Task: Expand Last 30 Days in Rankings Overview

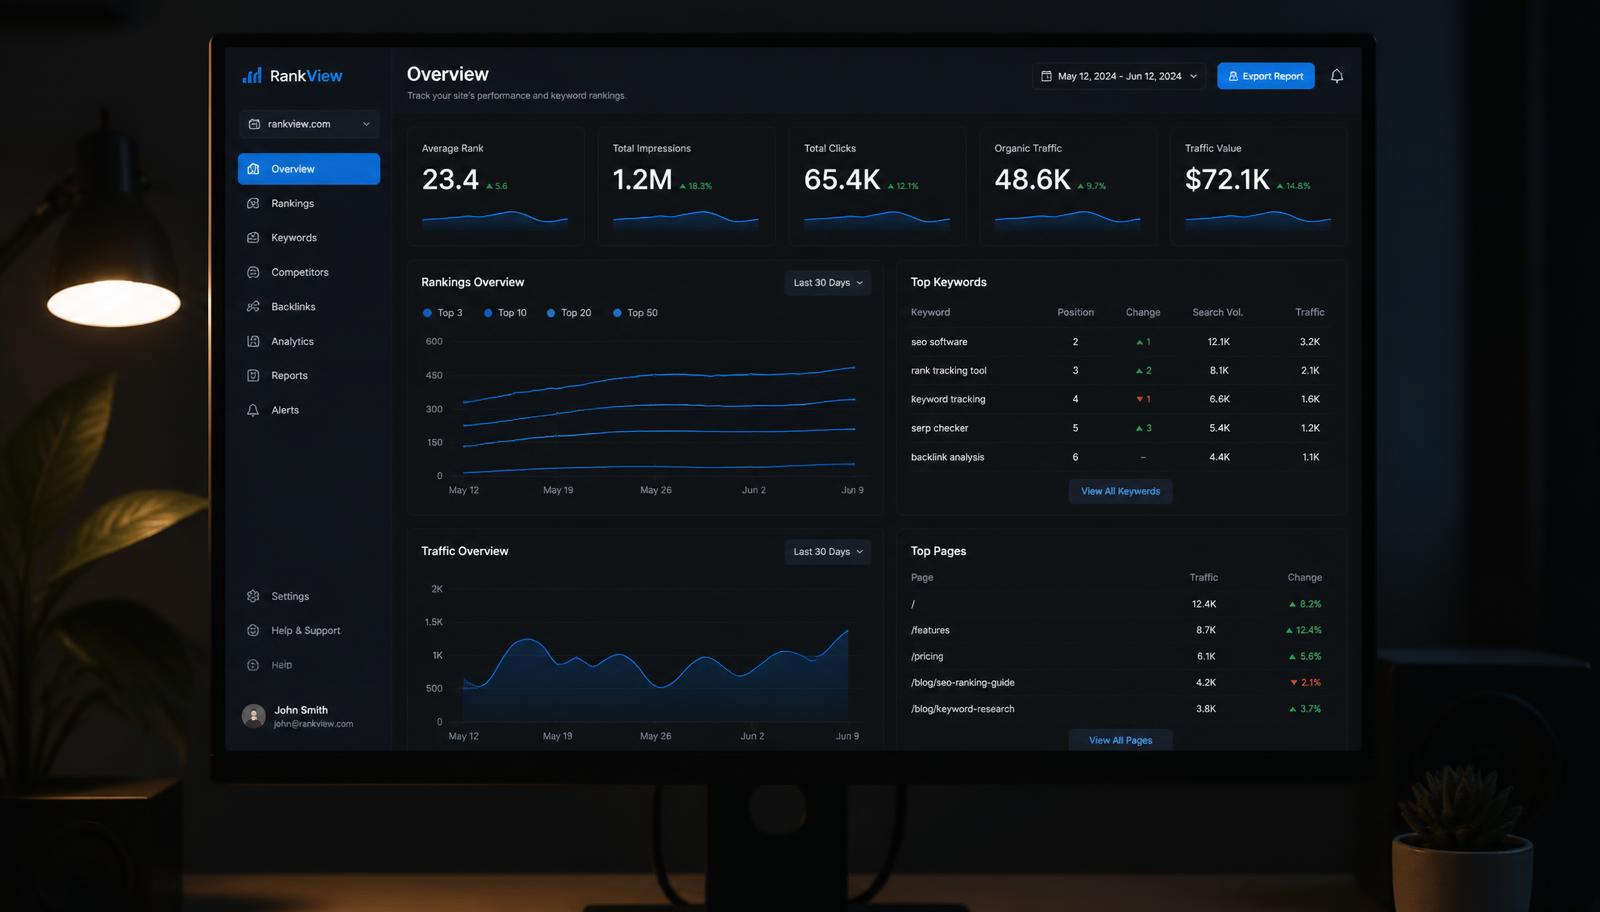Action: [828, 283]
